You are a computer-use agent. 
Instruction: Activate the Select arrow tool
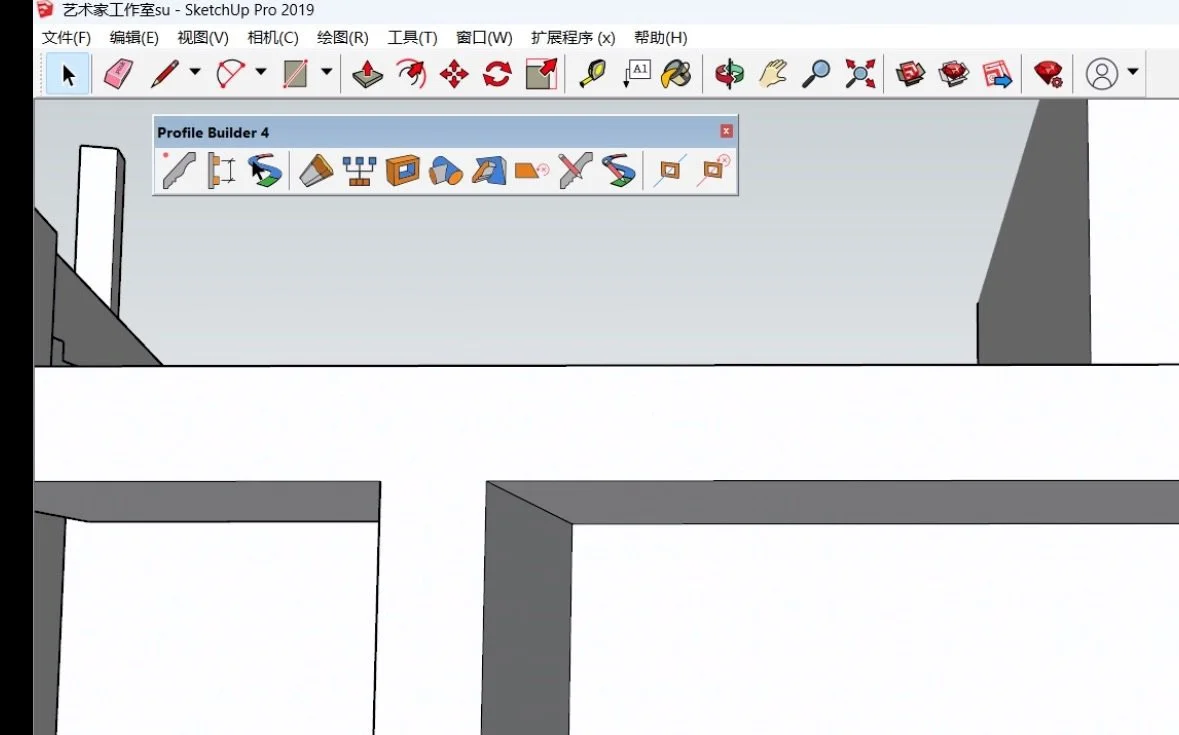[x=68, y=74]
